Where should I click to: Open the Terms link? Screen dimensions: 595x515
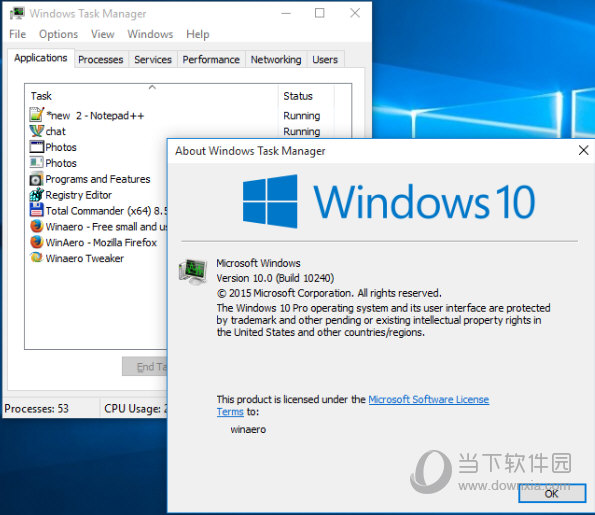coord(230,412)
